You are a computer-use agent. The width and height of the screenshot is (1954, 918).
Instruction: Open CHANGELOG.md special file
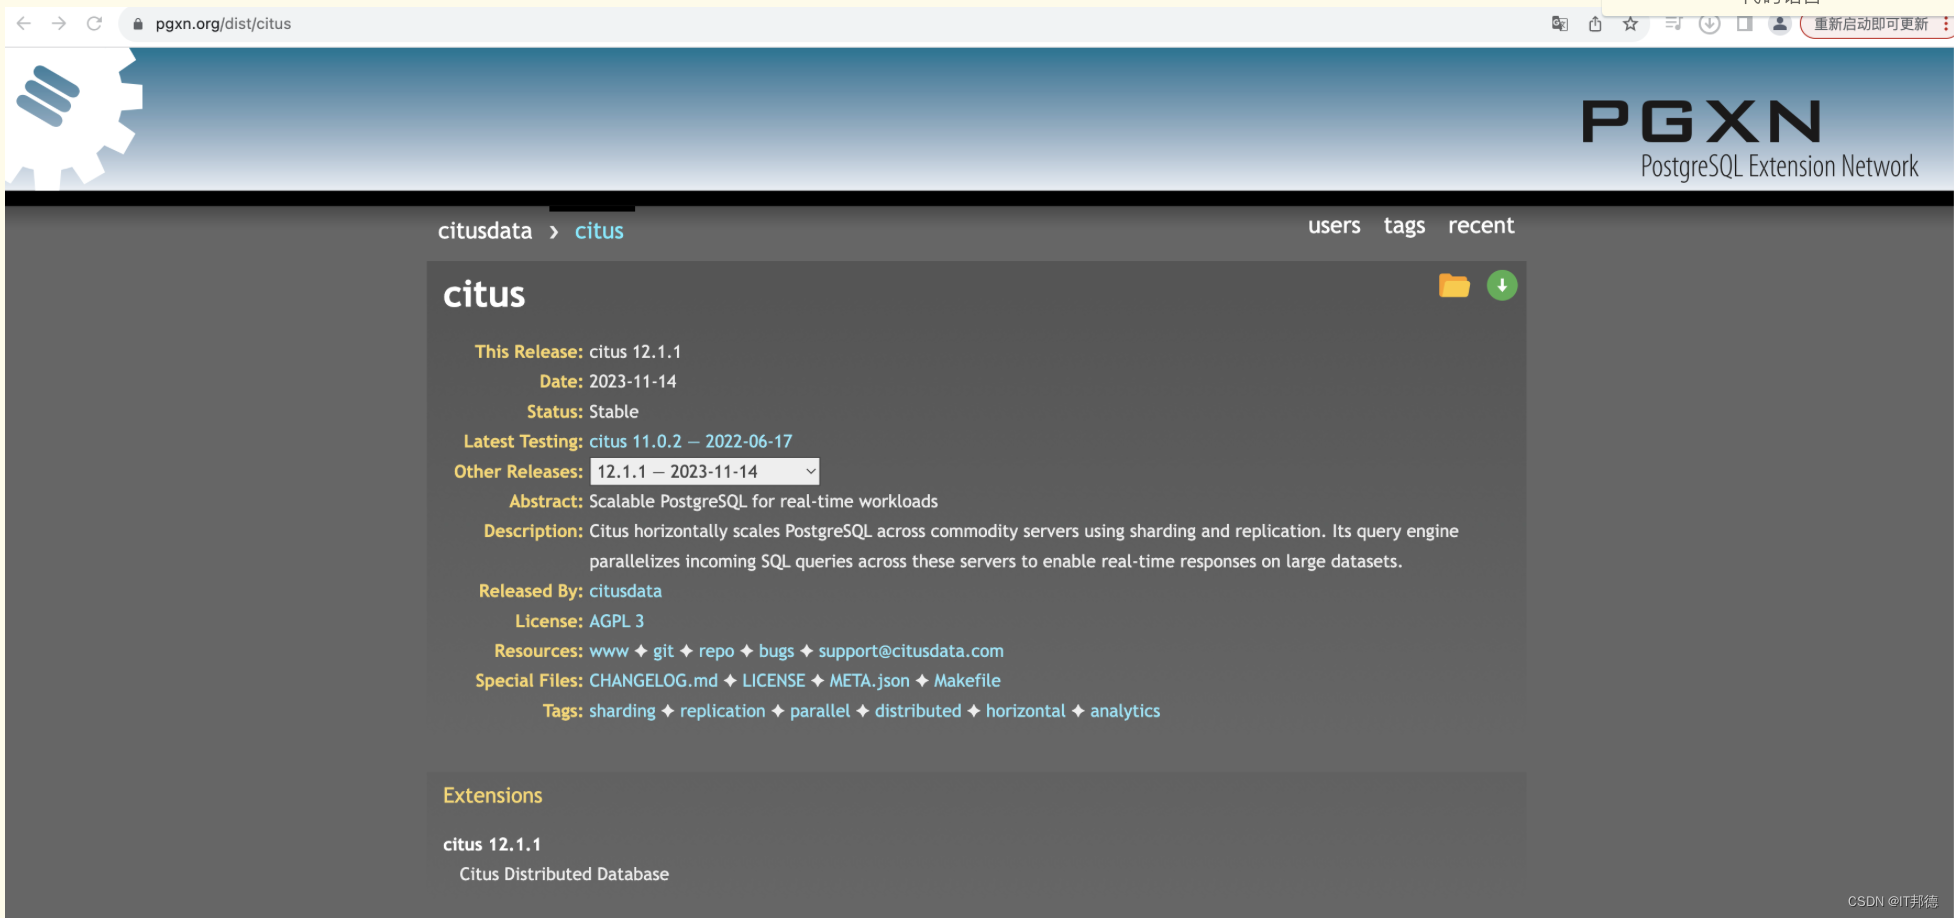click(x=653, y=681)
